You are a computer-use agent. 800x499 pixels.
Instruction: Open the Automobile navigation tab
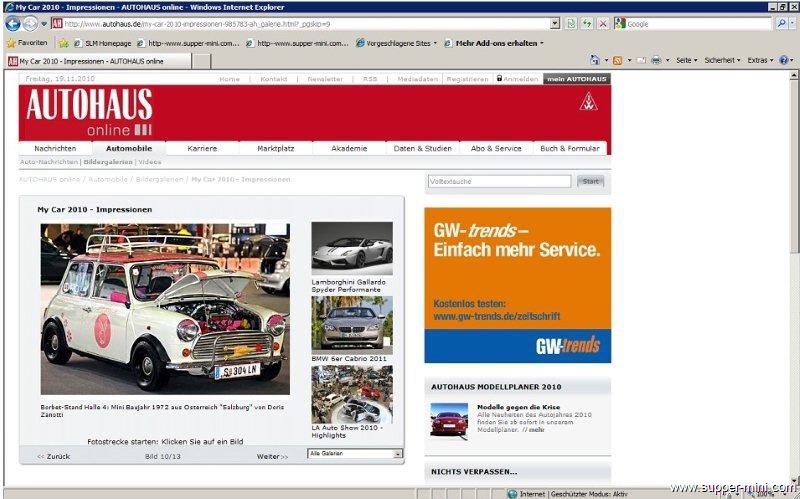(129, 148)
